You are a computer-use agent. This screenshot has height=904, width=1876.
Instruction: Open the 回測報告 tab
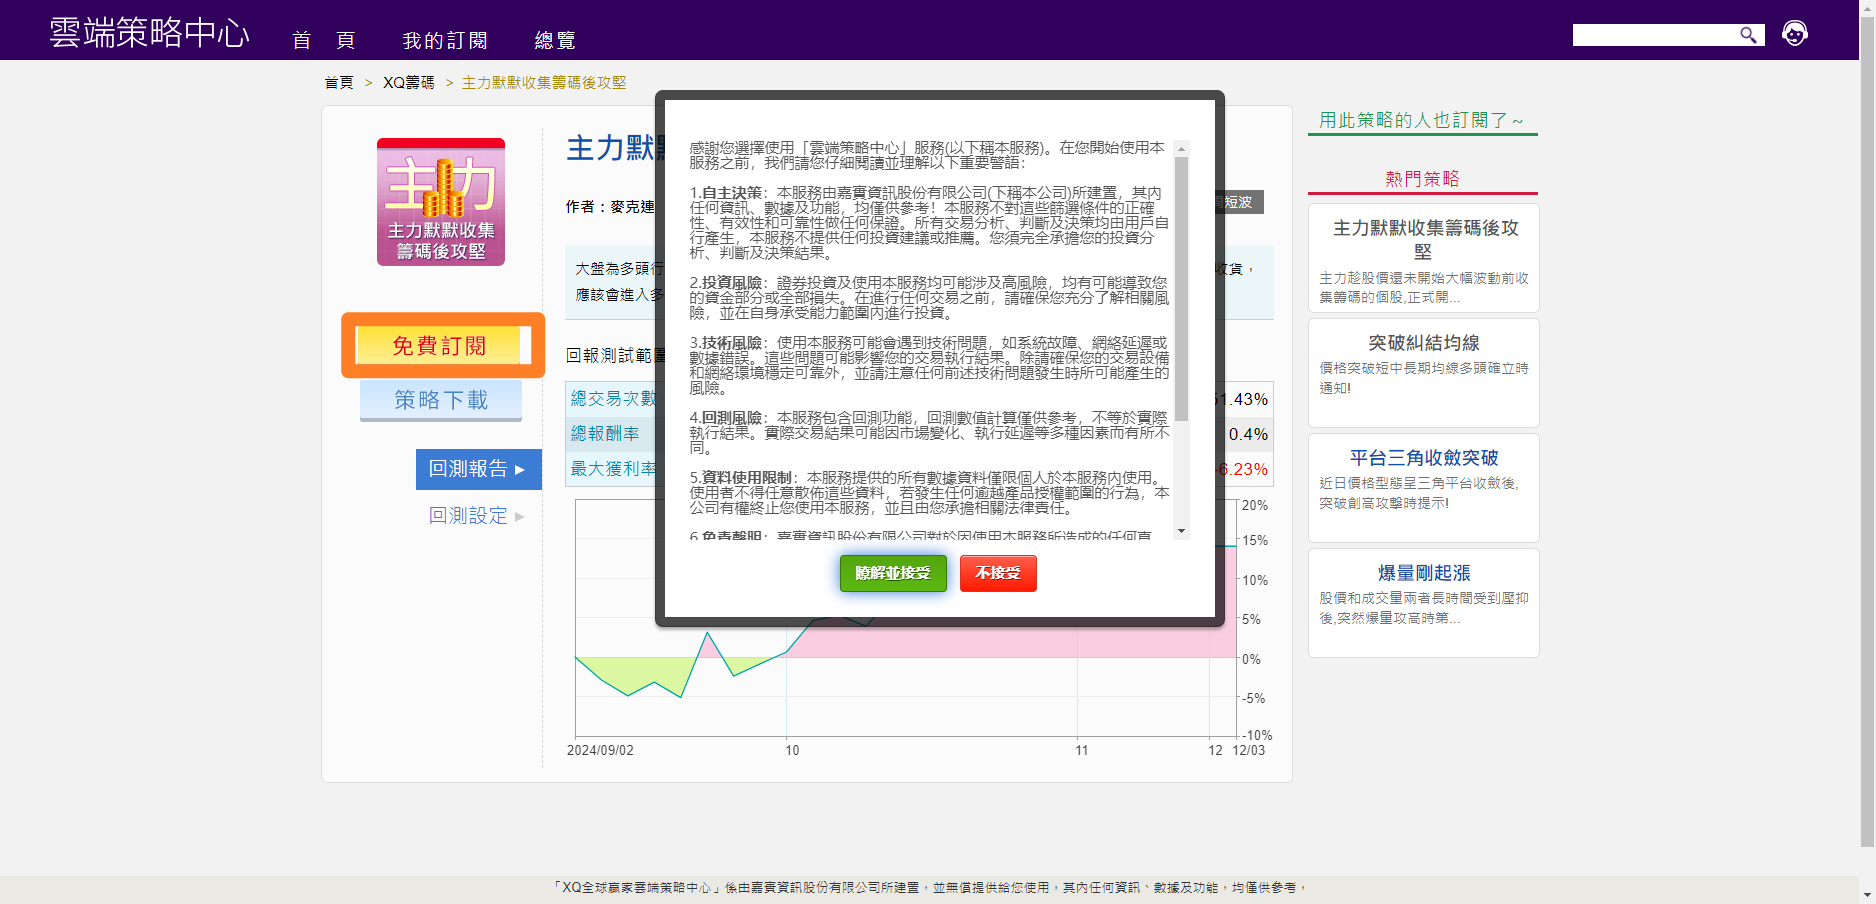click(x=478, y=469)
